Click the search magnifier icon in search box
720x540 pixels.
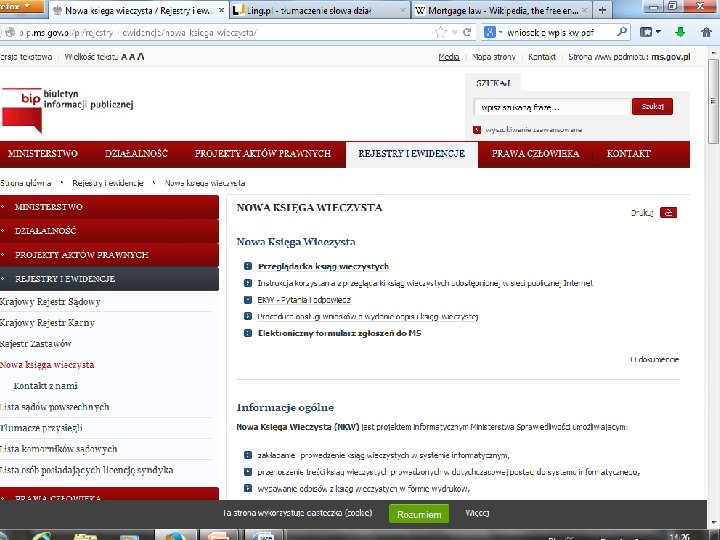pos(622,32)
